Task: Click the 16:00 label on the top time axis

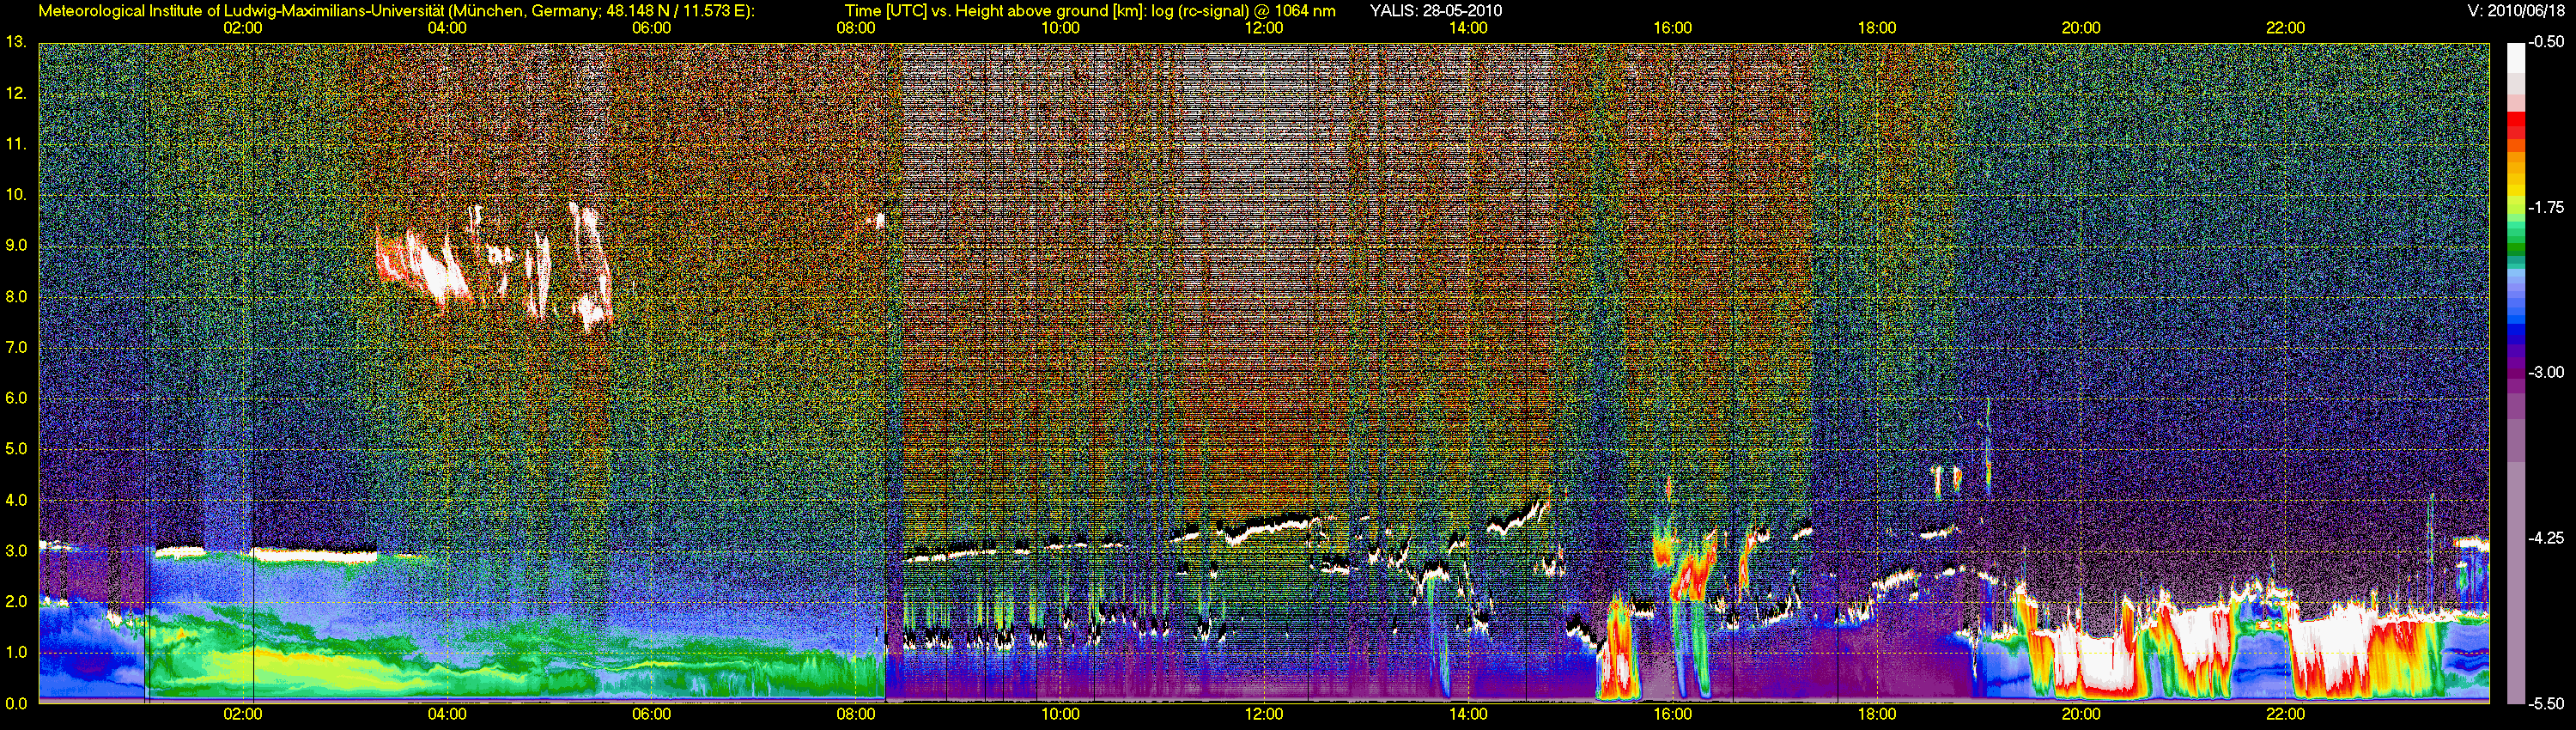Action: coord(1672,28)
